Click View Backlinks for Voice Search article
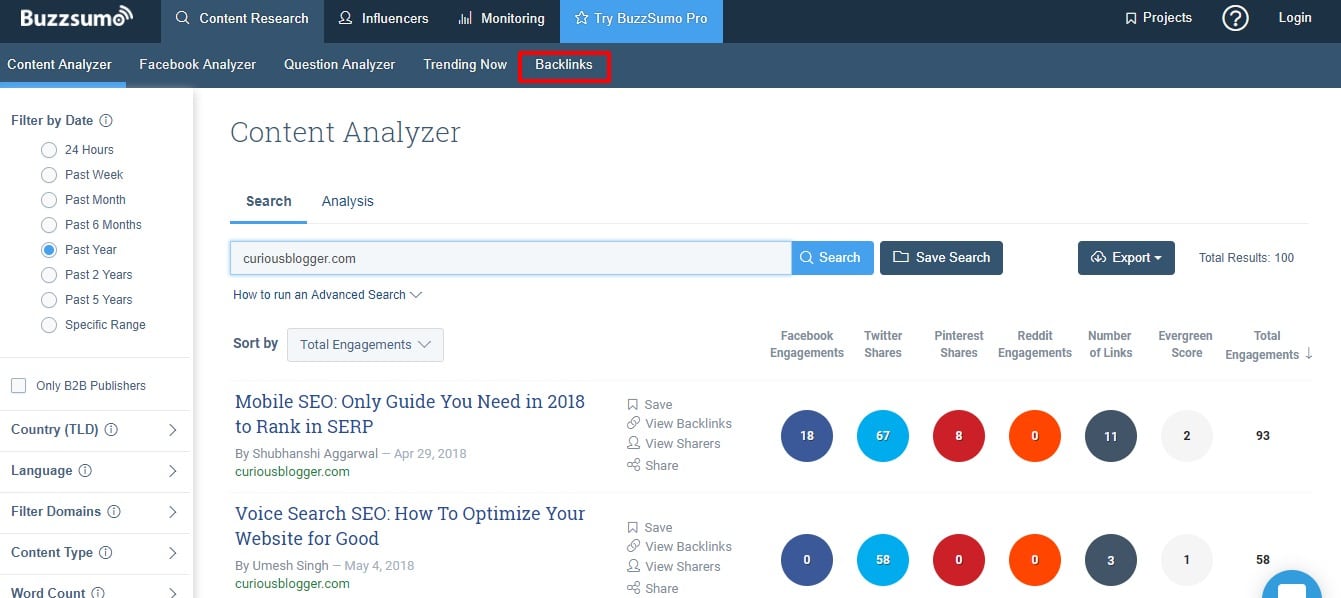This screenshot has width=1341, height=598. 679,547
